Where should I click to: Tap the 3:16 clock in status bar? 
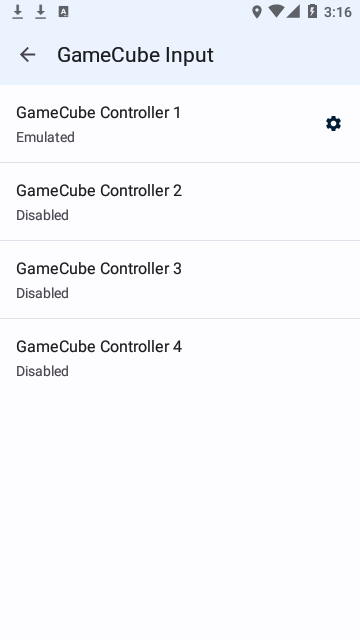(x=338, y=12)
